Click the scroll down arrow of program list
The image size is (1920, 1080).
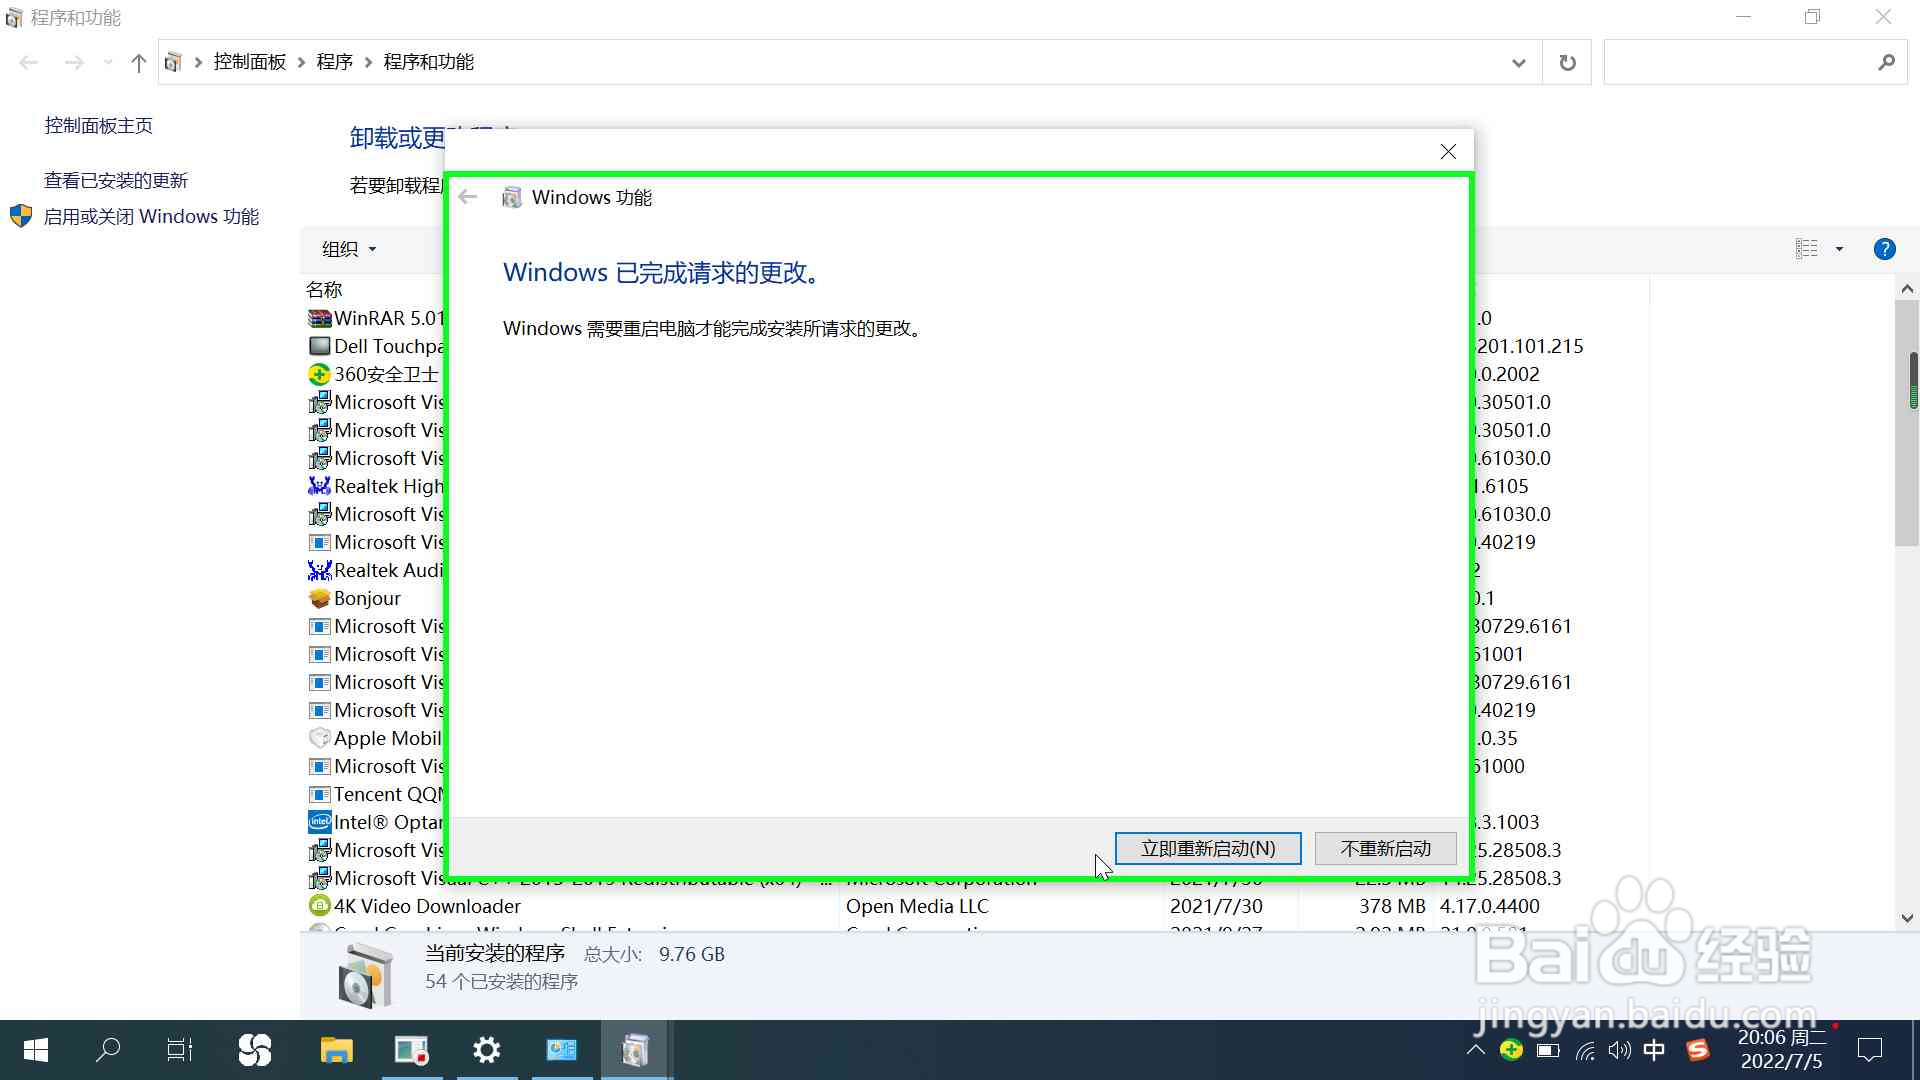[1907, 918]
